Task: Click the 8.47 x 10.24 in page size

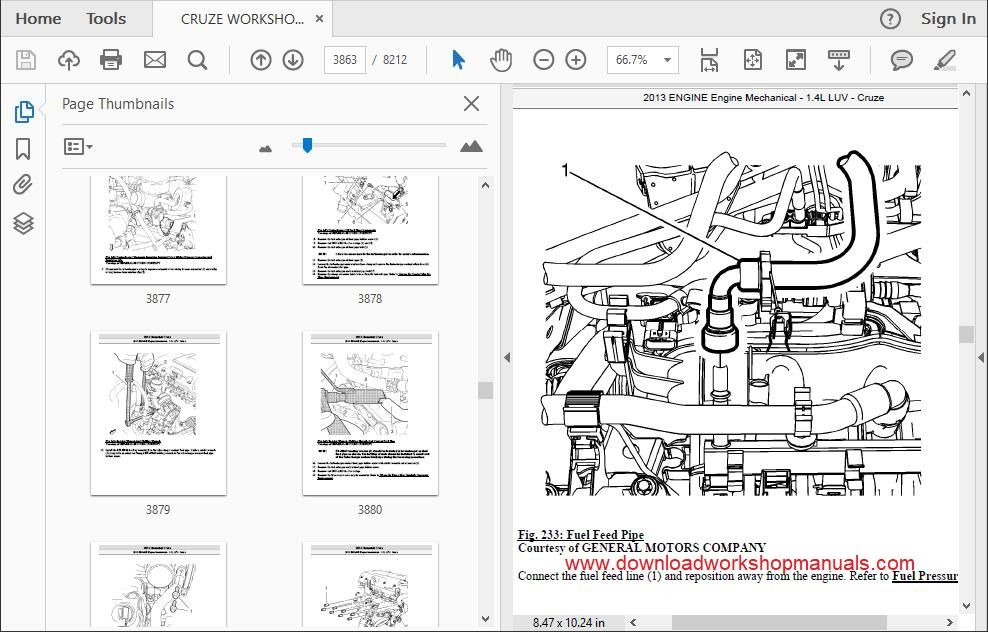Action: point(568,623)
